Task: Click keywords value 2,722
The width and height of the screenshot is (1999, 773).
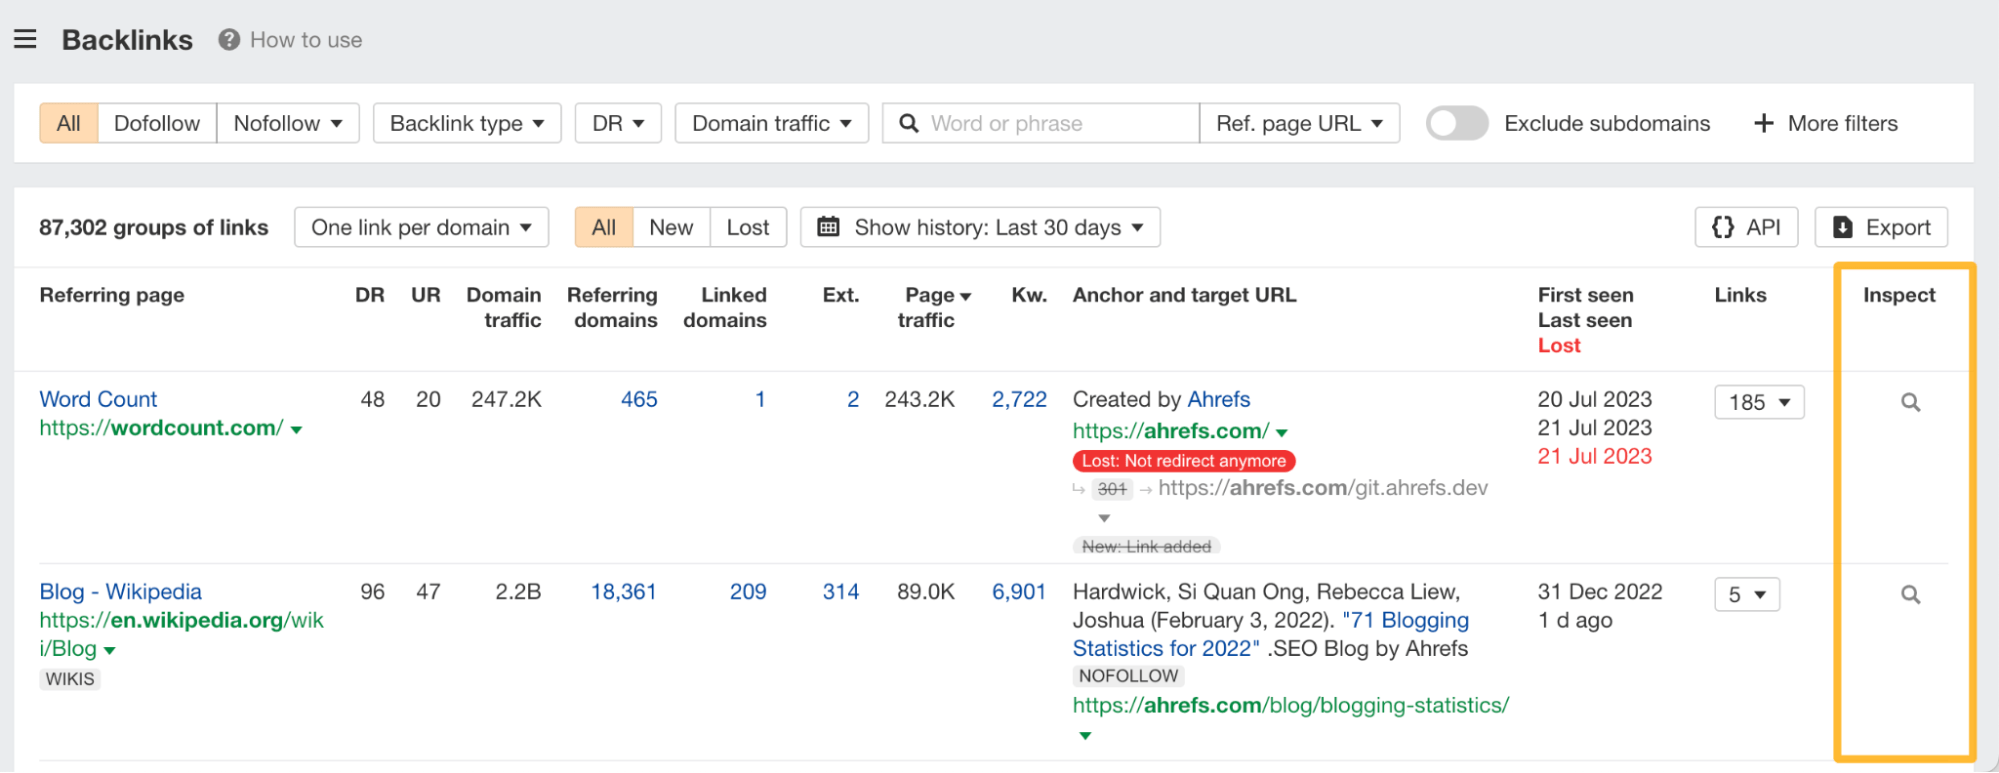Action: coord(1019,399)
